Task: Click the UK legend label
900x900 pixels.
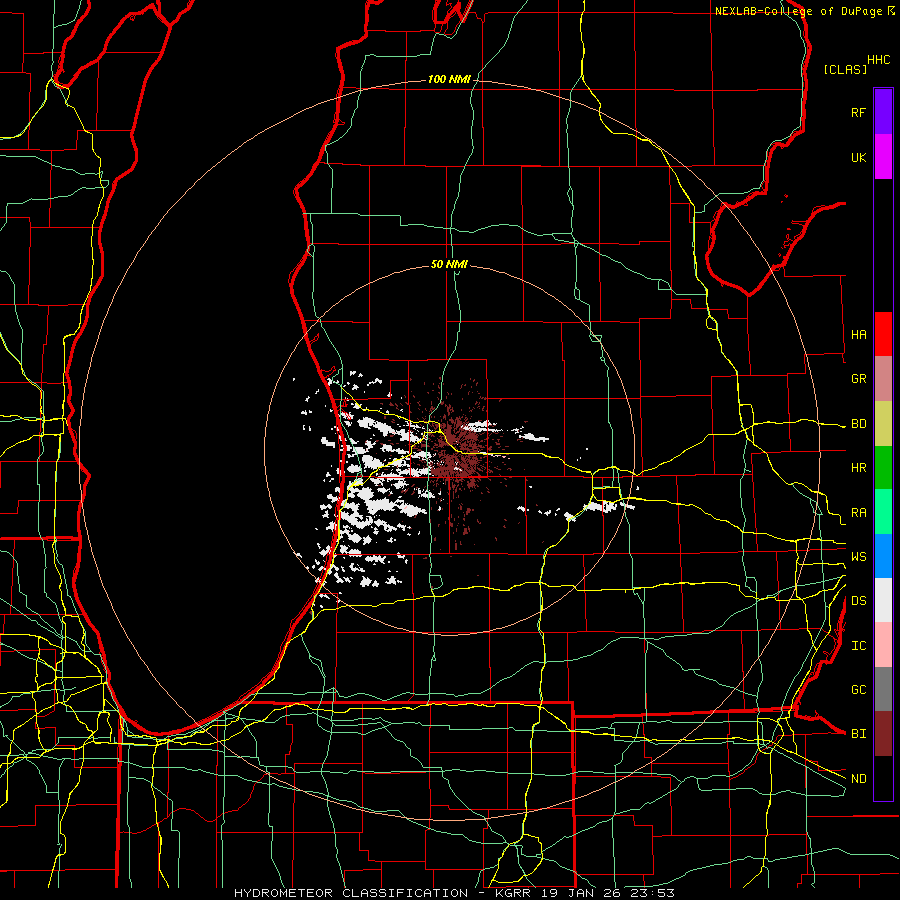Action: click(859, 157)
